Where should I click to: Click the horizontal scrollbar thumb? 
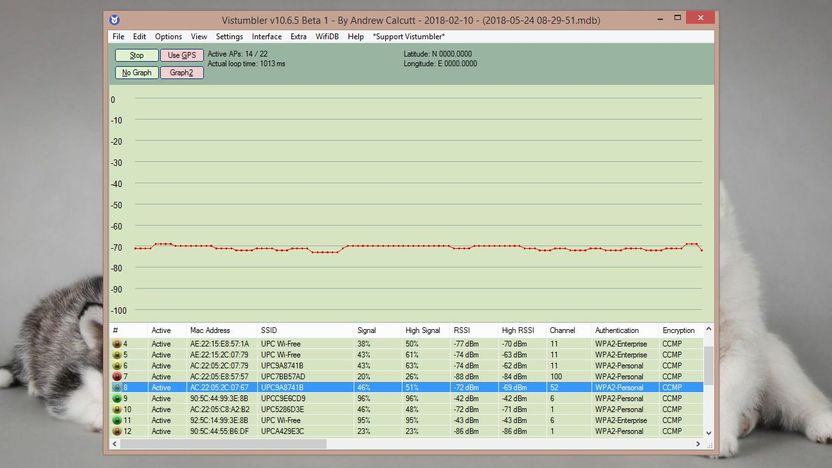223,444
